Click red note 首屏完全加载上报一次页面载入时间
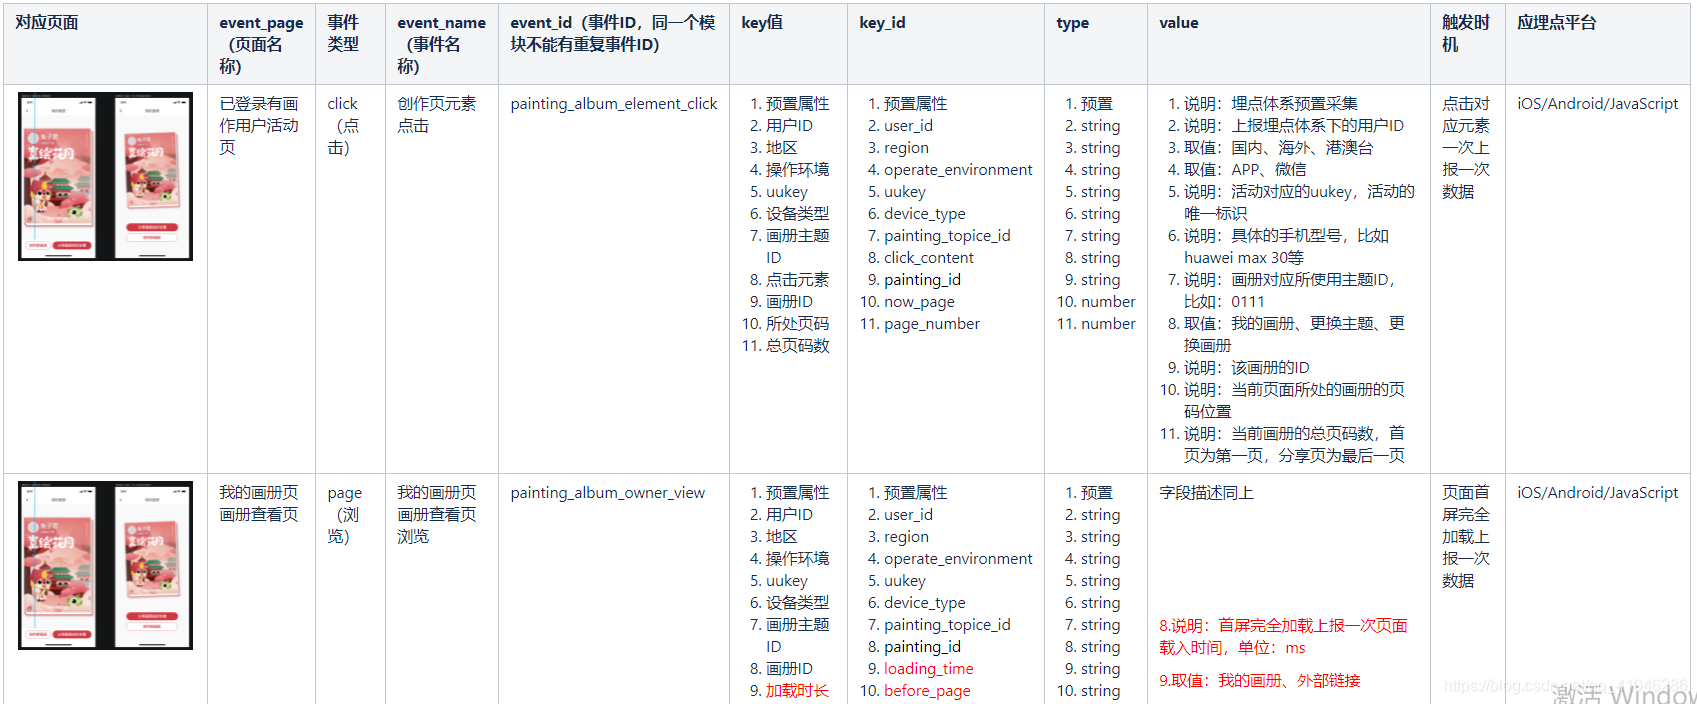 point(1283,637)
